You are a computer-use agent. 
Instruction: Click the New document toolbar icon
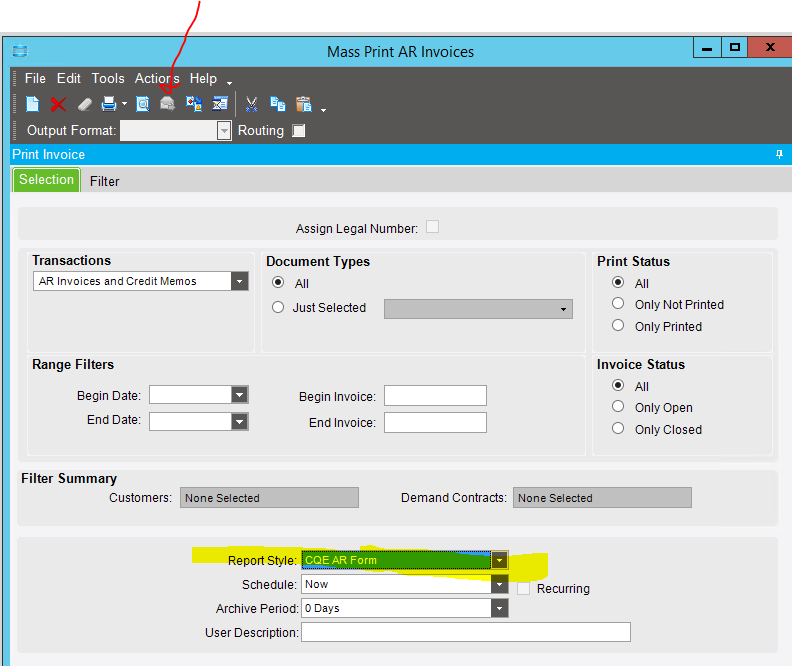pos(33,104)
